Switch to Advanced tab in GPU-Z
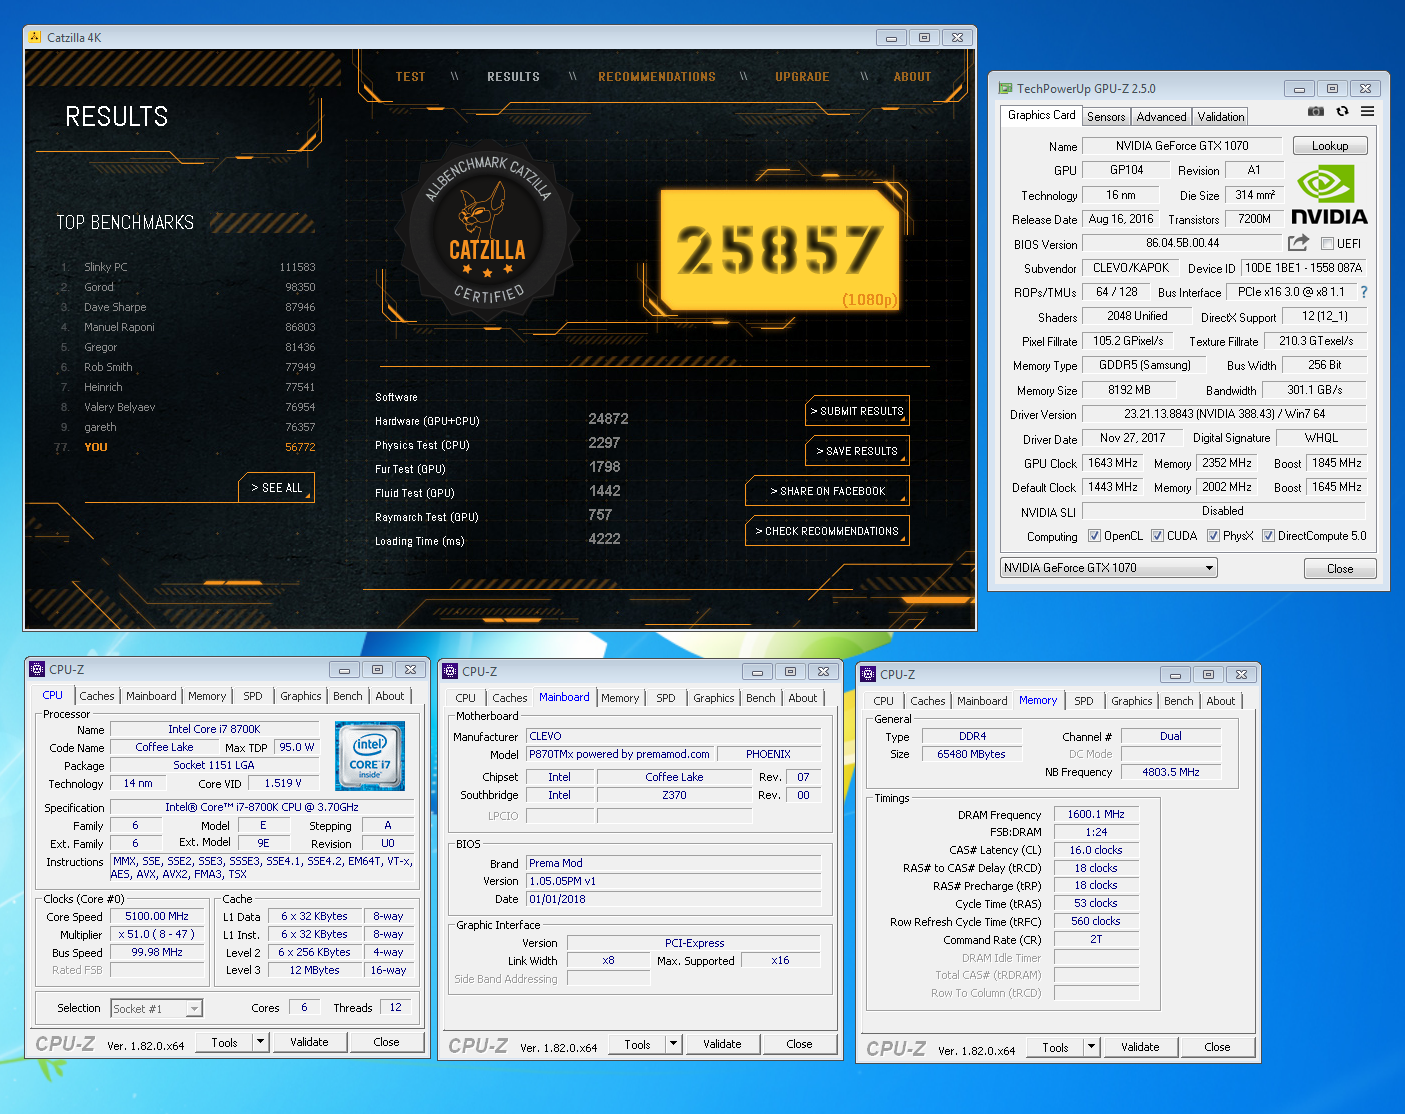 pos(1161,117)
